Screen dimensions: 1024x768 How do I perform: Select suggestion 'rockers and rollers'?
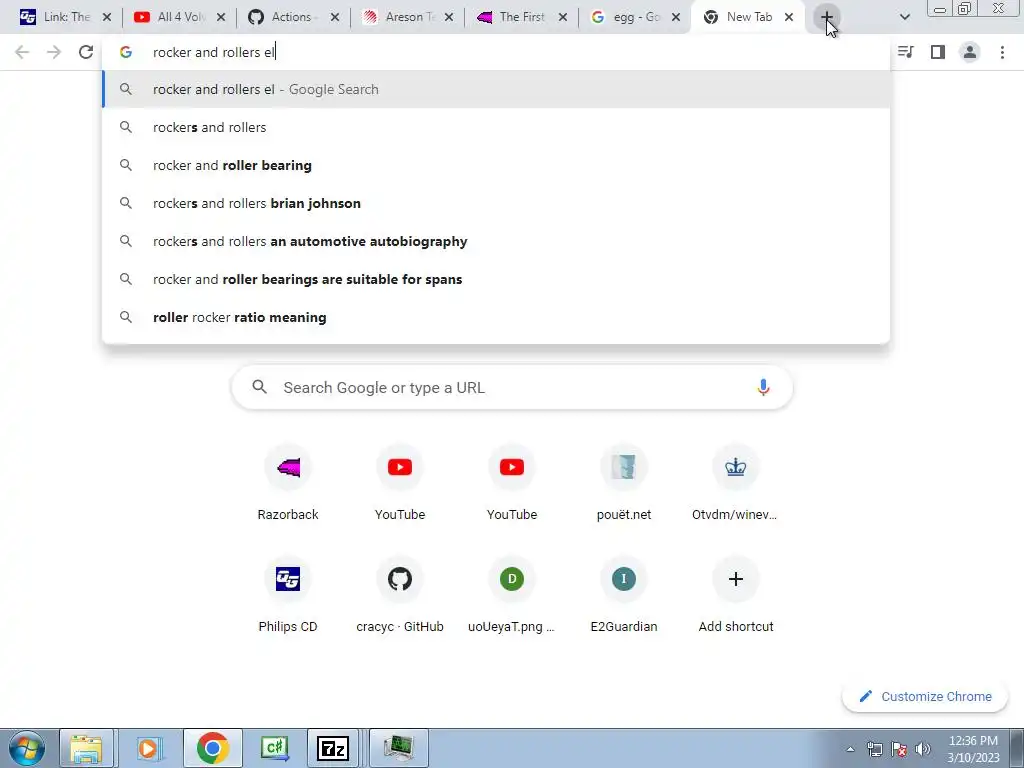click(496, 127)
